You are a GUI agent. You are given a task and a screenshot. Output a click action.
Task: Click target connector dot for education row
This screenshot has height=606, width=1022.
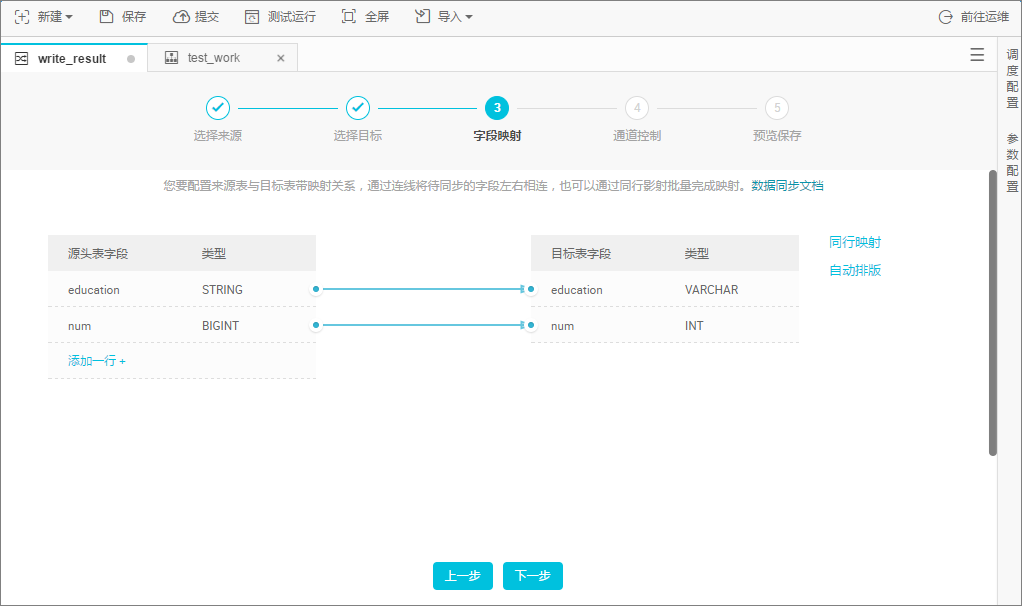[531, 289]
